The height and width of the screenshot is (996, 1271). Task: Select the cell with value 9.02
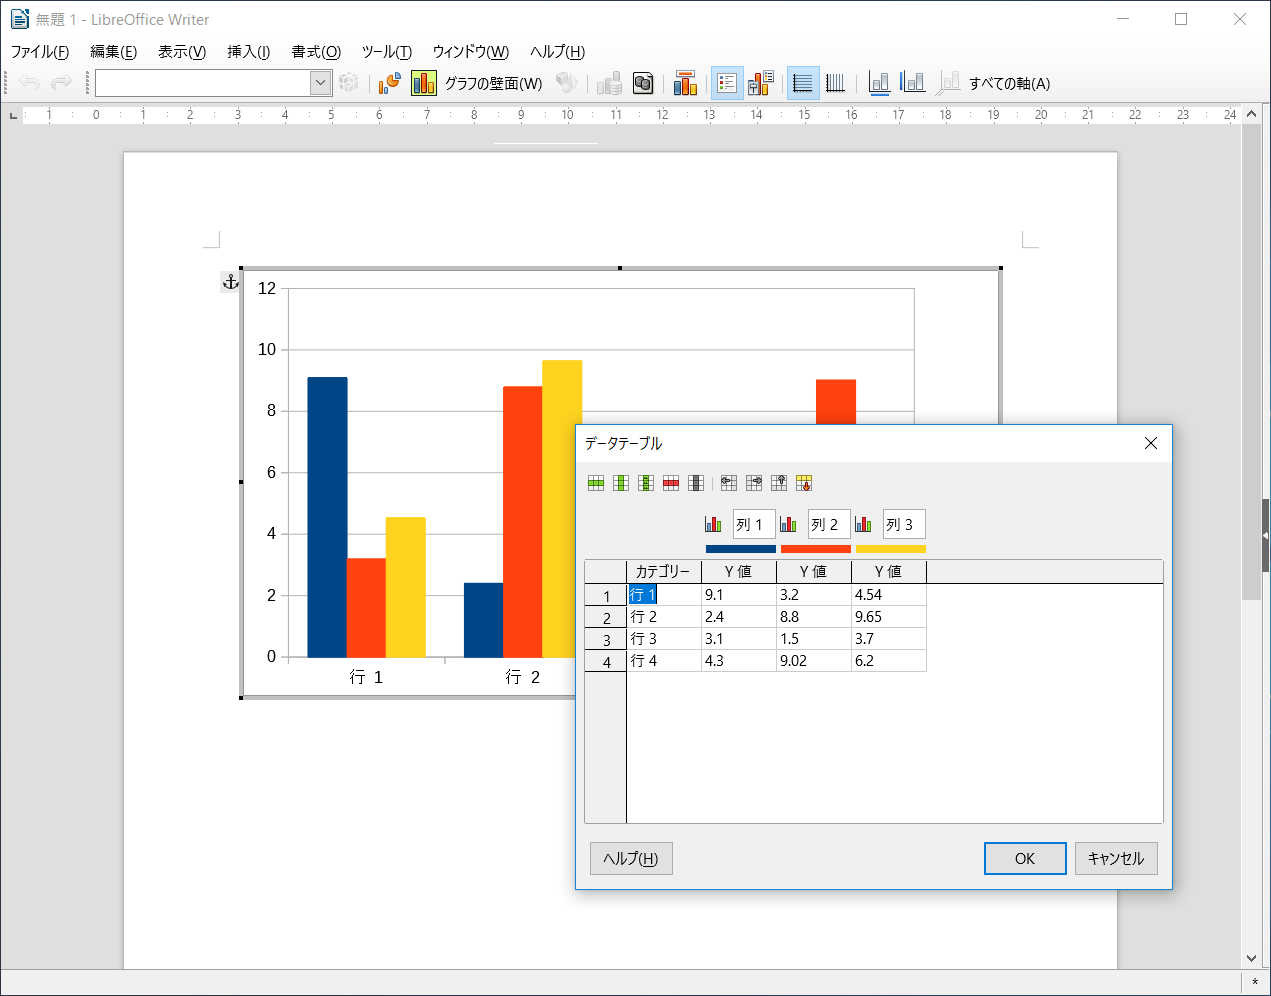click(814, 661)
